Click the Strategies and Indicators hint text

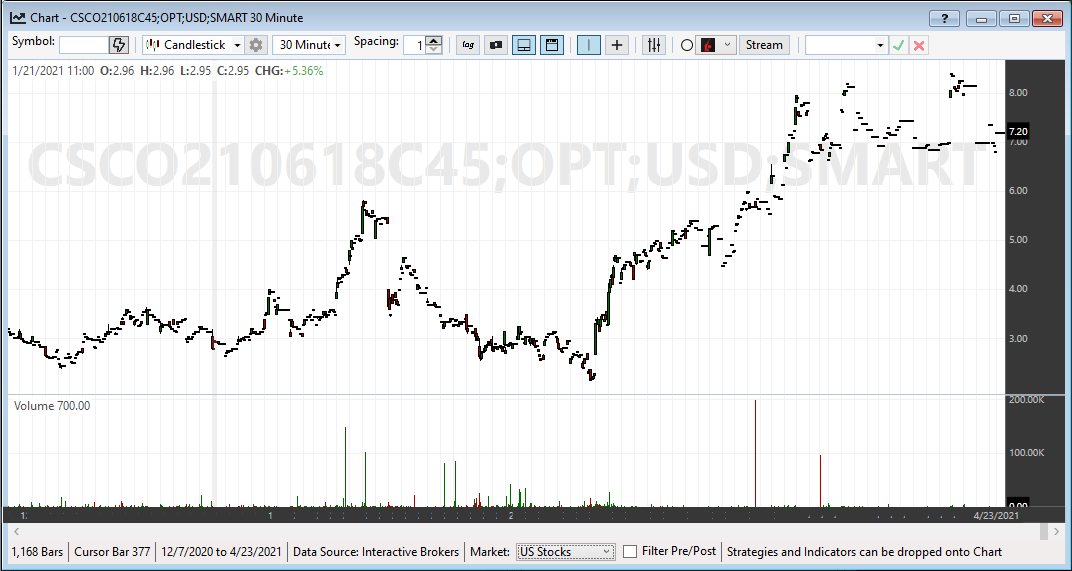864,552
